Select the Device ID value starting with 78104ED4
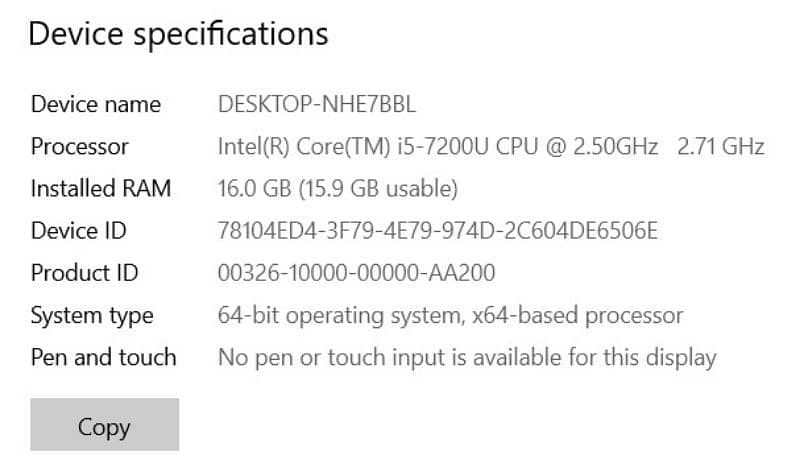This screenshot has width=800, height=472. (438, 231)
